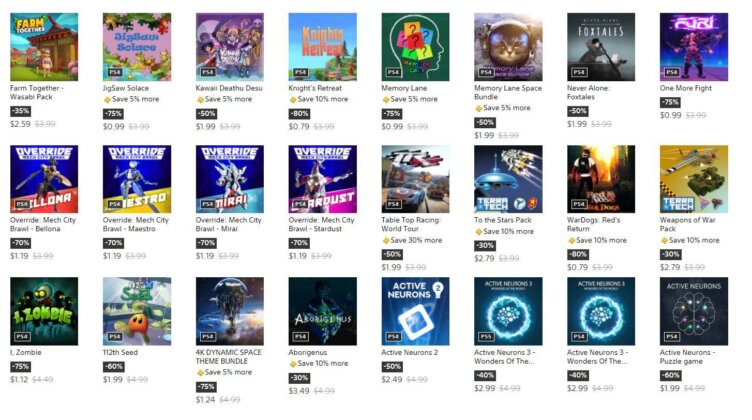Open the Aborigenus cover image
The image size is (752, 420).
coord(322,311)
